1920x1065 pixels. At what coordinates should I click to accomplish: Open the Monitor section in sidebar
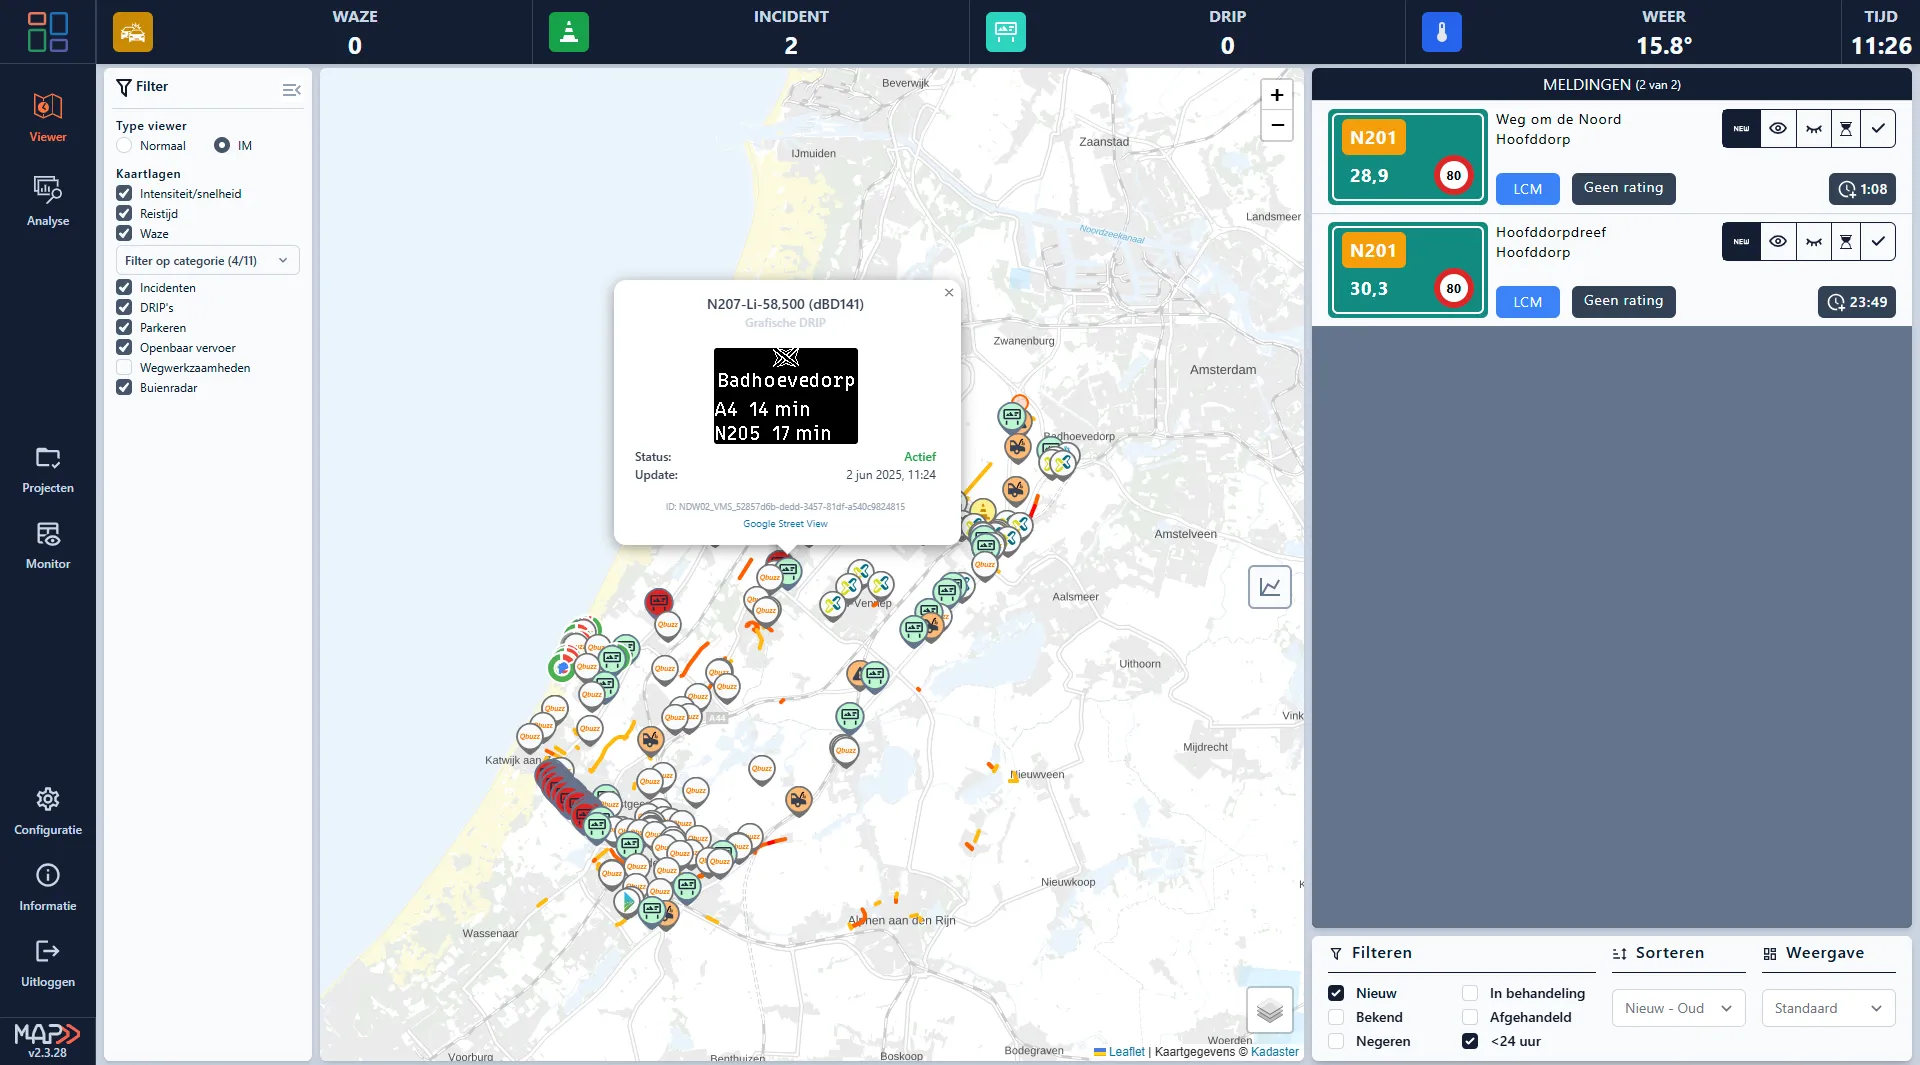pos(47,546)
